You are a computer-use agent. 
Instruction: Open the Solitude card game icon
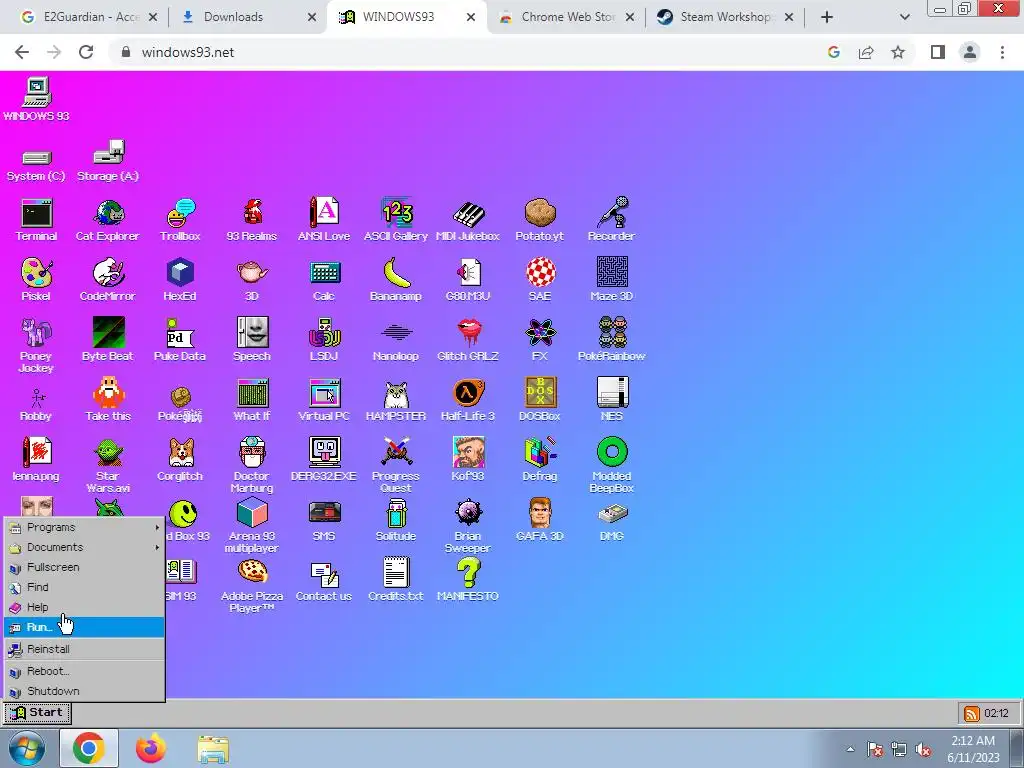tap(396, 520)
